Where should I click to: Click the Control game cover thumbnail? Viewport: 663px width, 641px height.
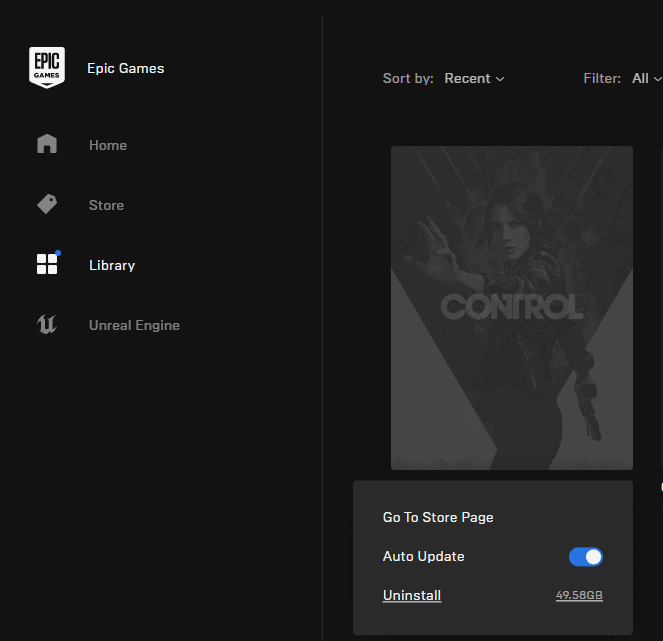(512, 308)
